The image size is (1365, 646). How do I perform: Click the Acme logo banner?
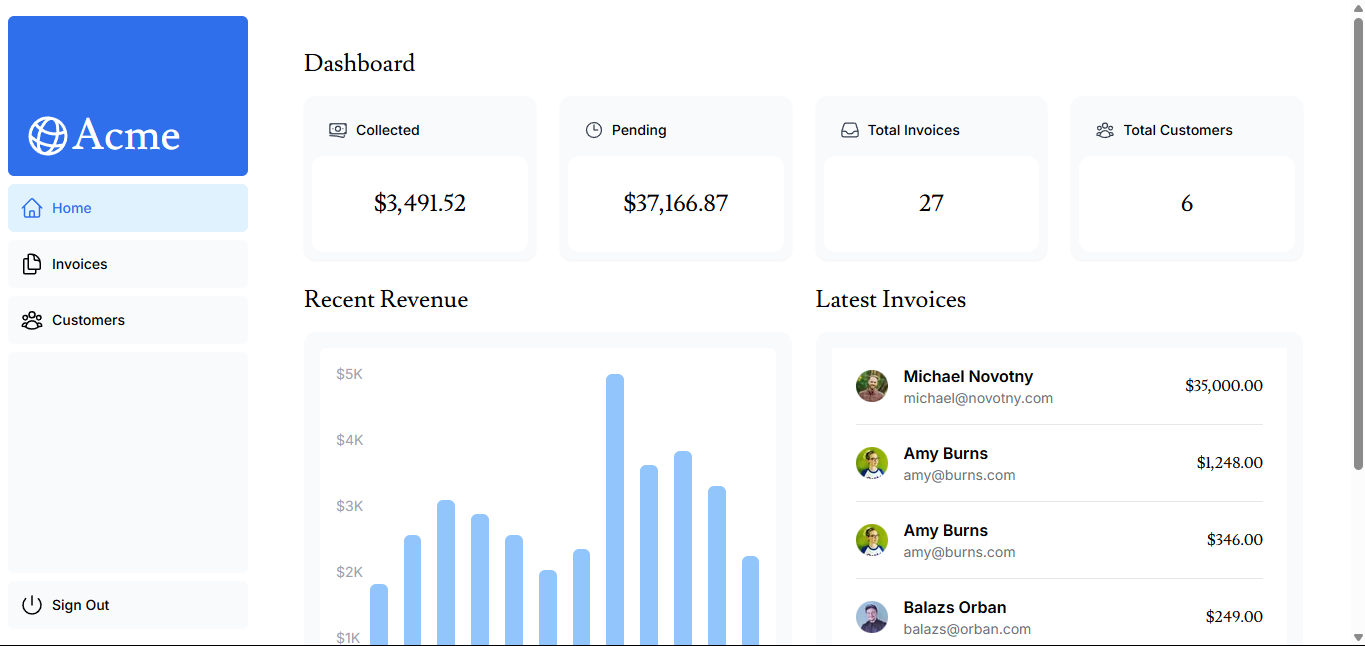click(x=127, y=95)
